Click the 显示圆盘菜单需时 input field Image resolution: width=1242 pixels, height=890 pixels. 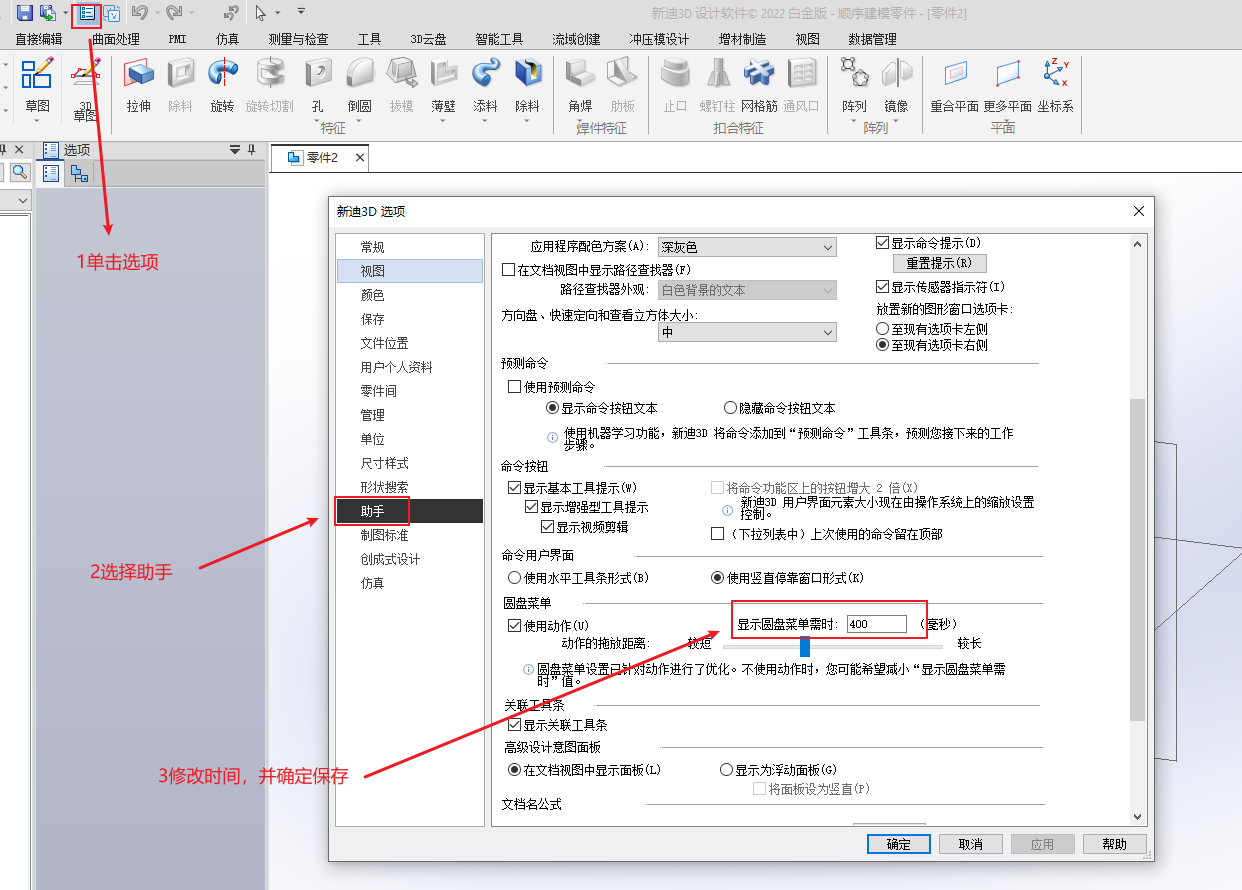pos(876,624)
